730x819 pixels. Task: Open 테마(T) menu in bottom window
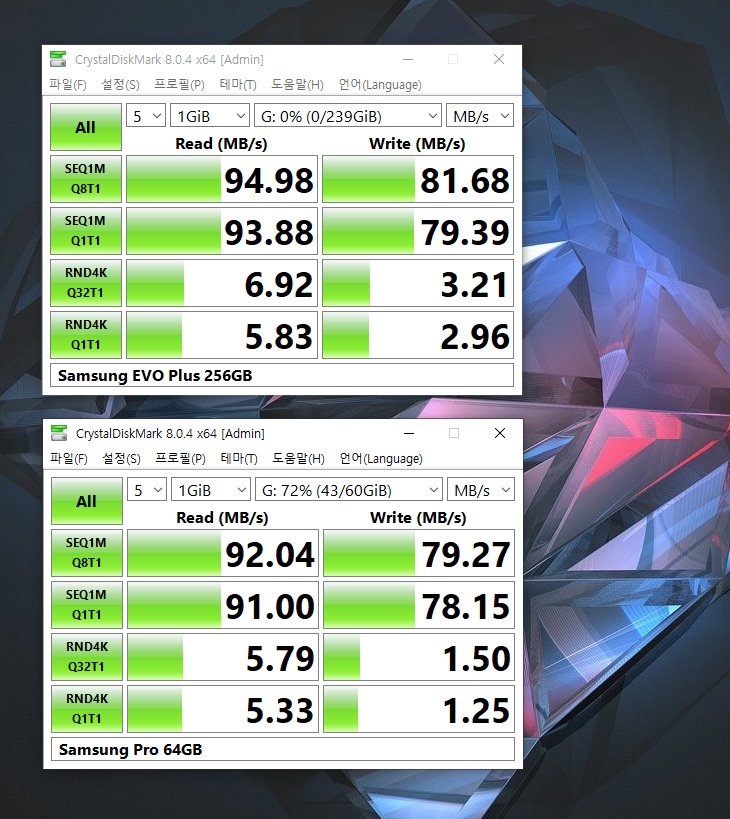point(239,459)
